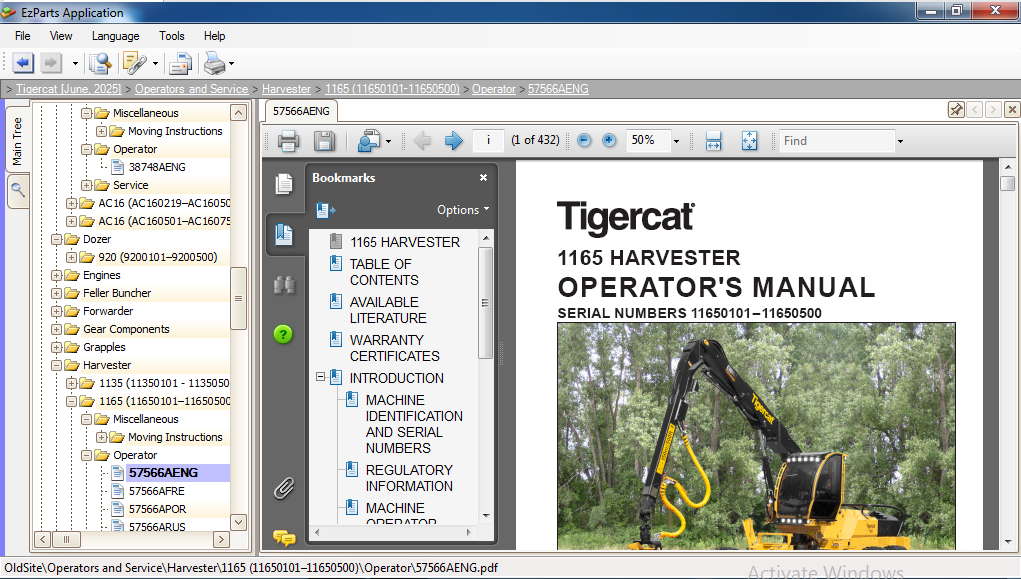Go to next PDF page arrow
The image size is (1021, 579).
tap(454, 140)
